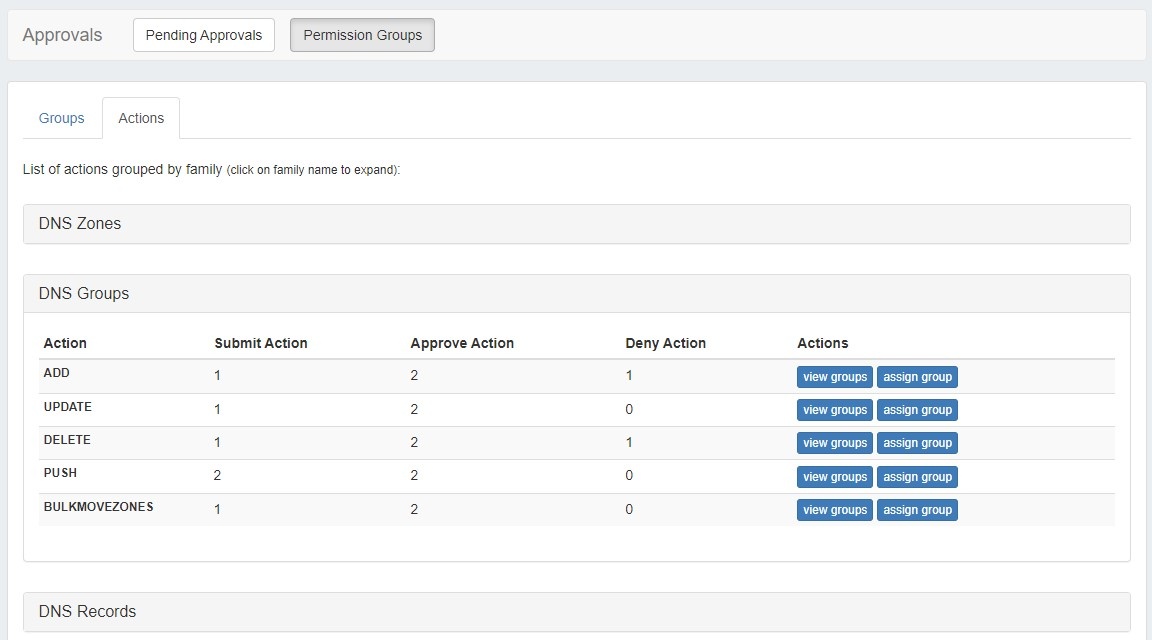Assign group to the BULKMOVEZONES action
The height and width of the screenshot is (640, 1152).
click(x=917, y=510)
